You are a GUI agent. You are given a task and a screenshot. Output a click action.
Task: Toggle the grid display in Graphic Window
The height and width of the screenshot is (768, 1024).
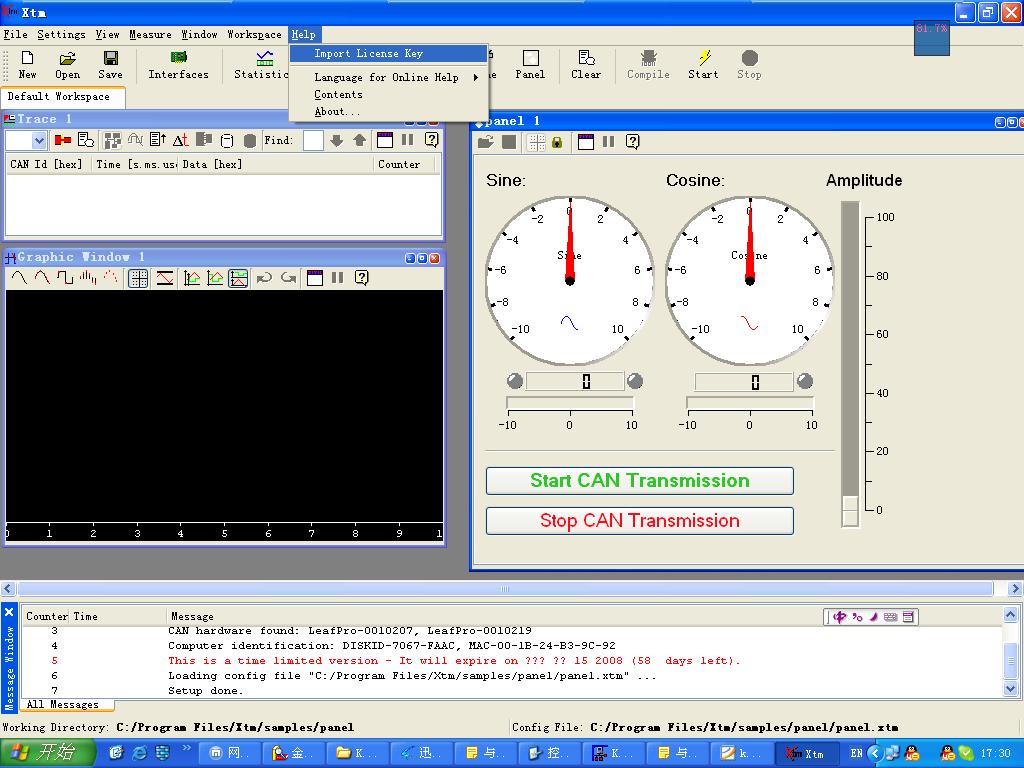138,278
